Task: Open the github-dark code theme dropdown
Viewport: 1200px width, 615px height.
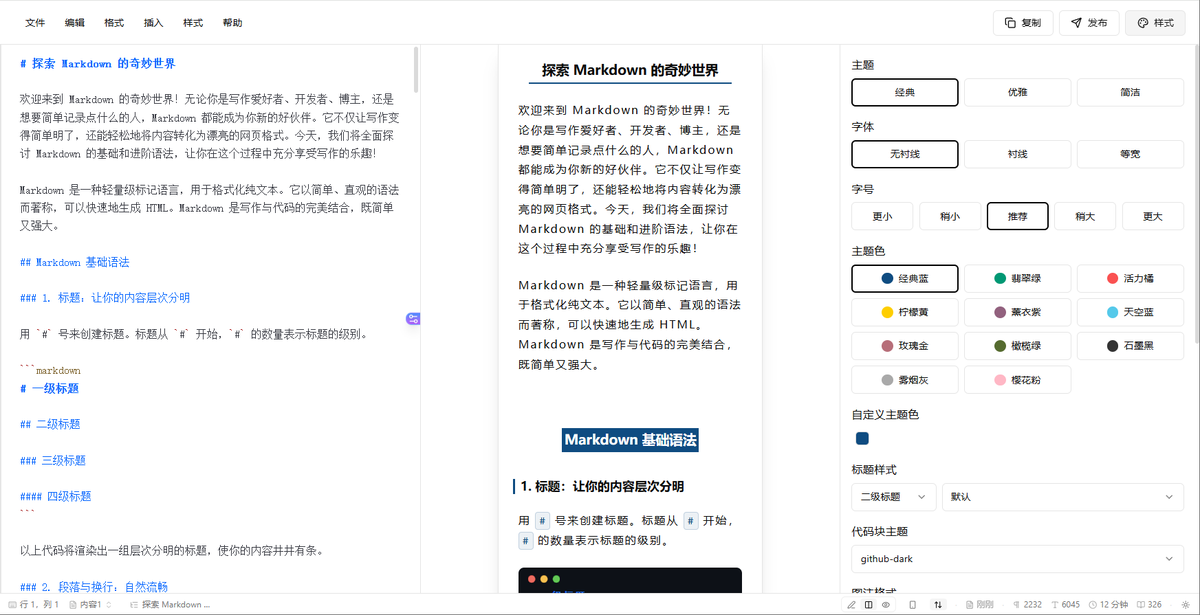Action: (x=1018, y=559)
